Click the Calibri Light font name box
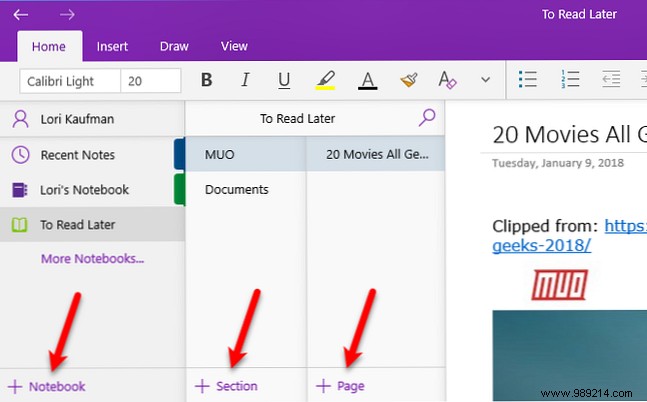This screenshot has width=647, height=402. coord(70,81)
